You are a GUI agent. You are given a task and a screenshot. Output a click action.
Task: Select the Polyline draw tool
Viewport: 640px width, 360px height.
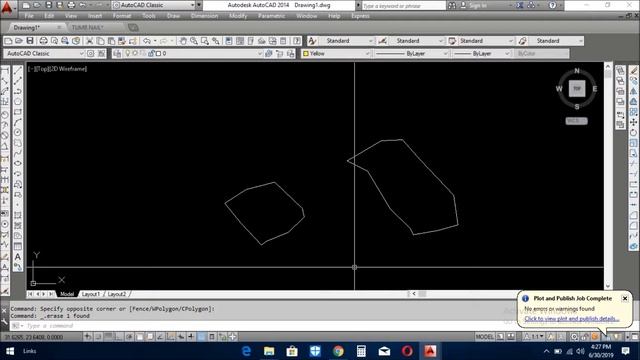18,91
